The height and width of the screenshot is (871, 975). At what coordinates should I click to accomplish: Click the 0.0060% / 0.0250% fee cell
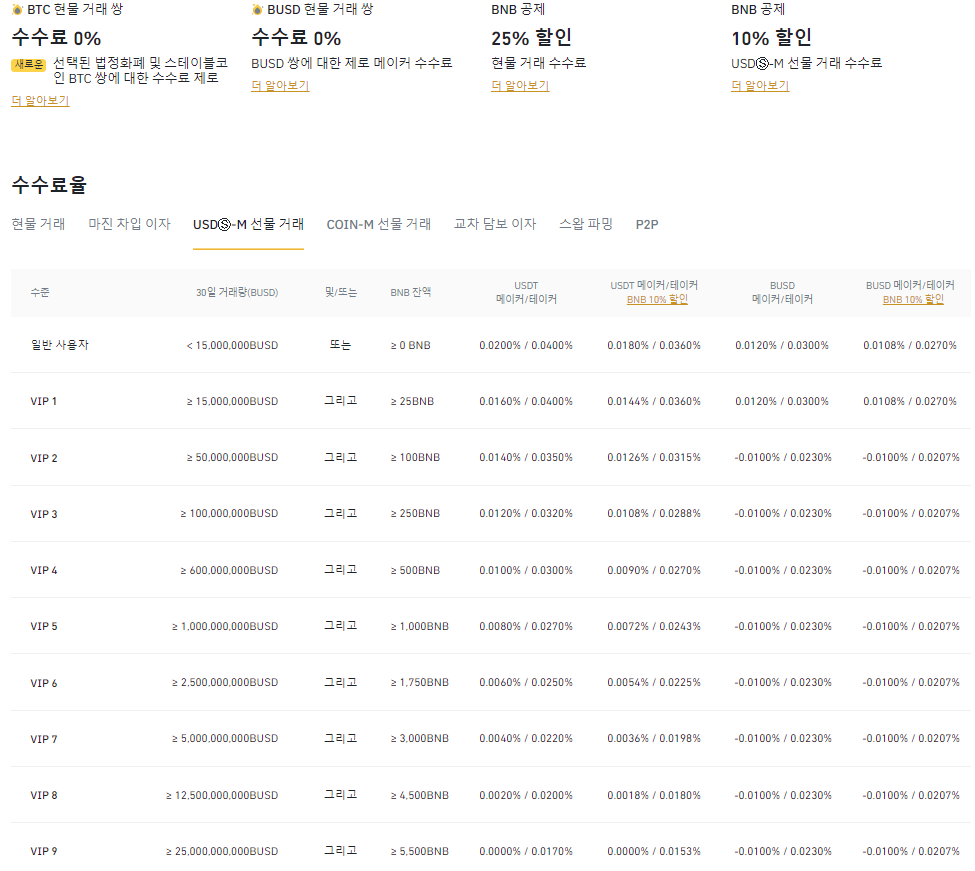526,683
